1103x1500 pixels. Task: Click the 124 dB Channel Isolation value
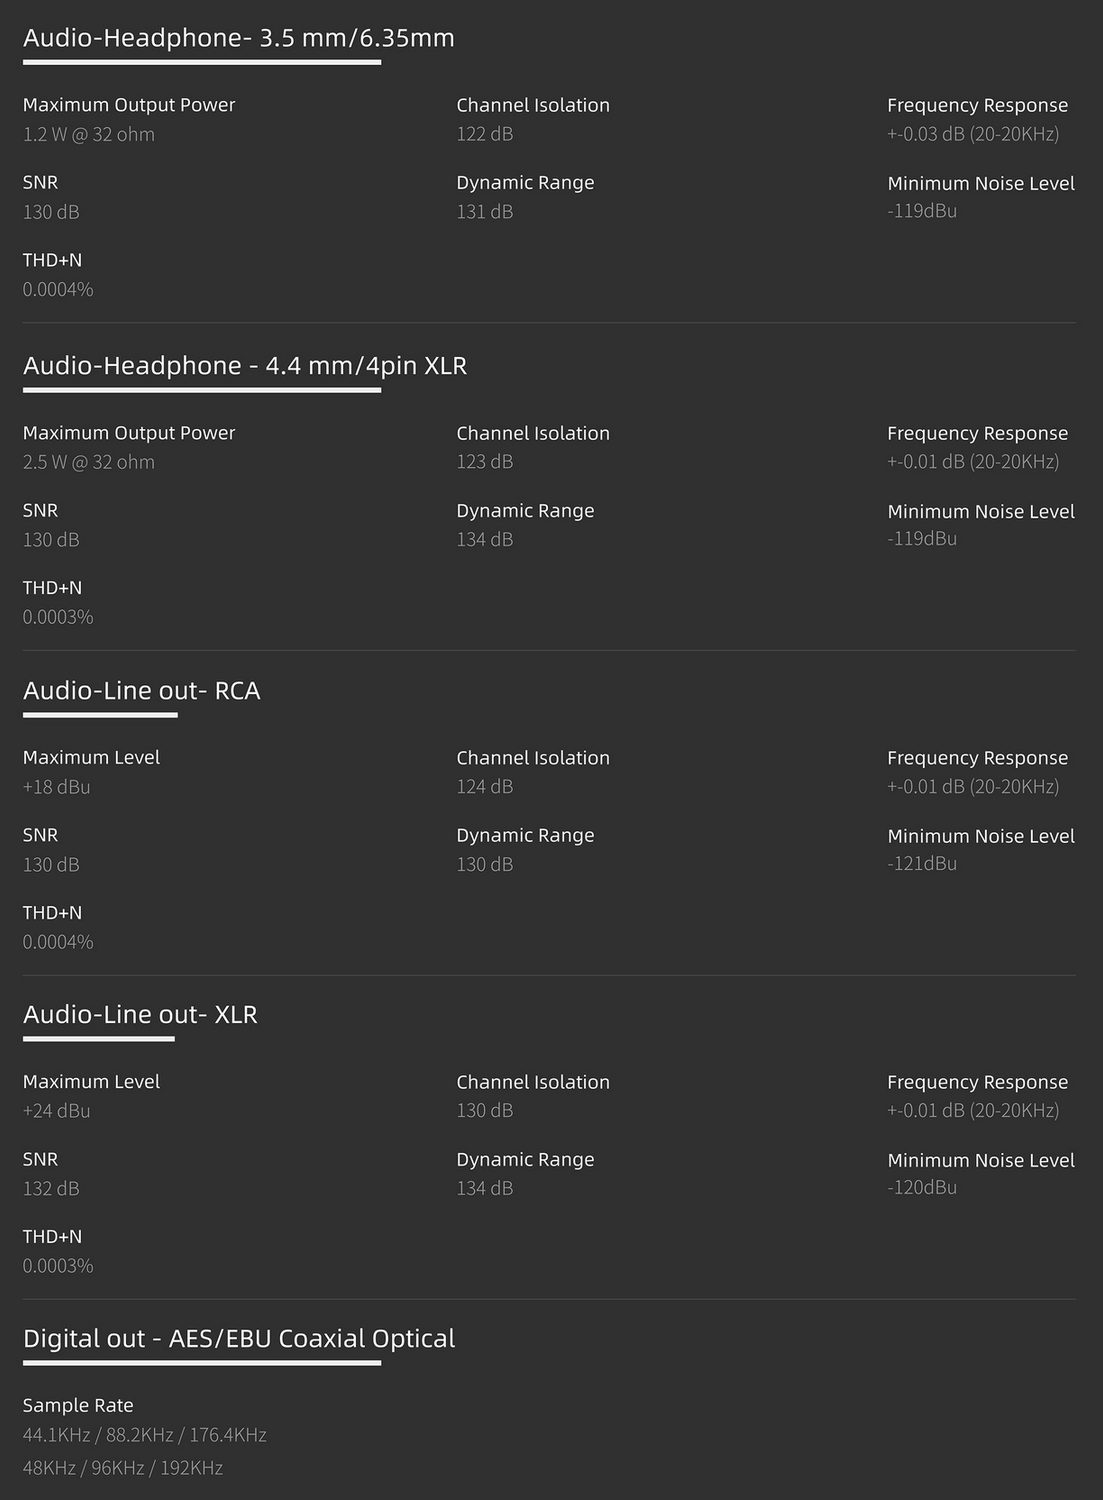(485, 787)
